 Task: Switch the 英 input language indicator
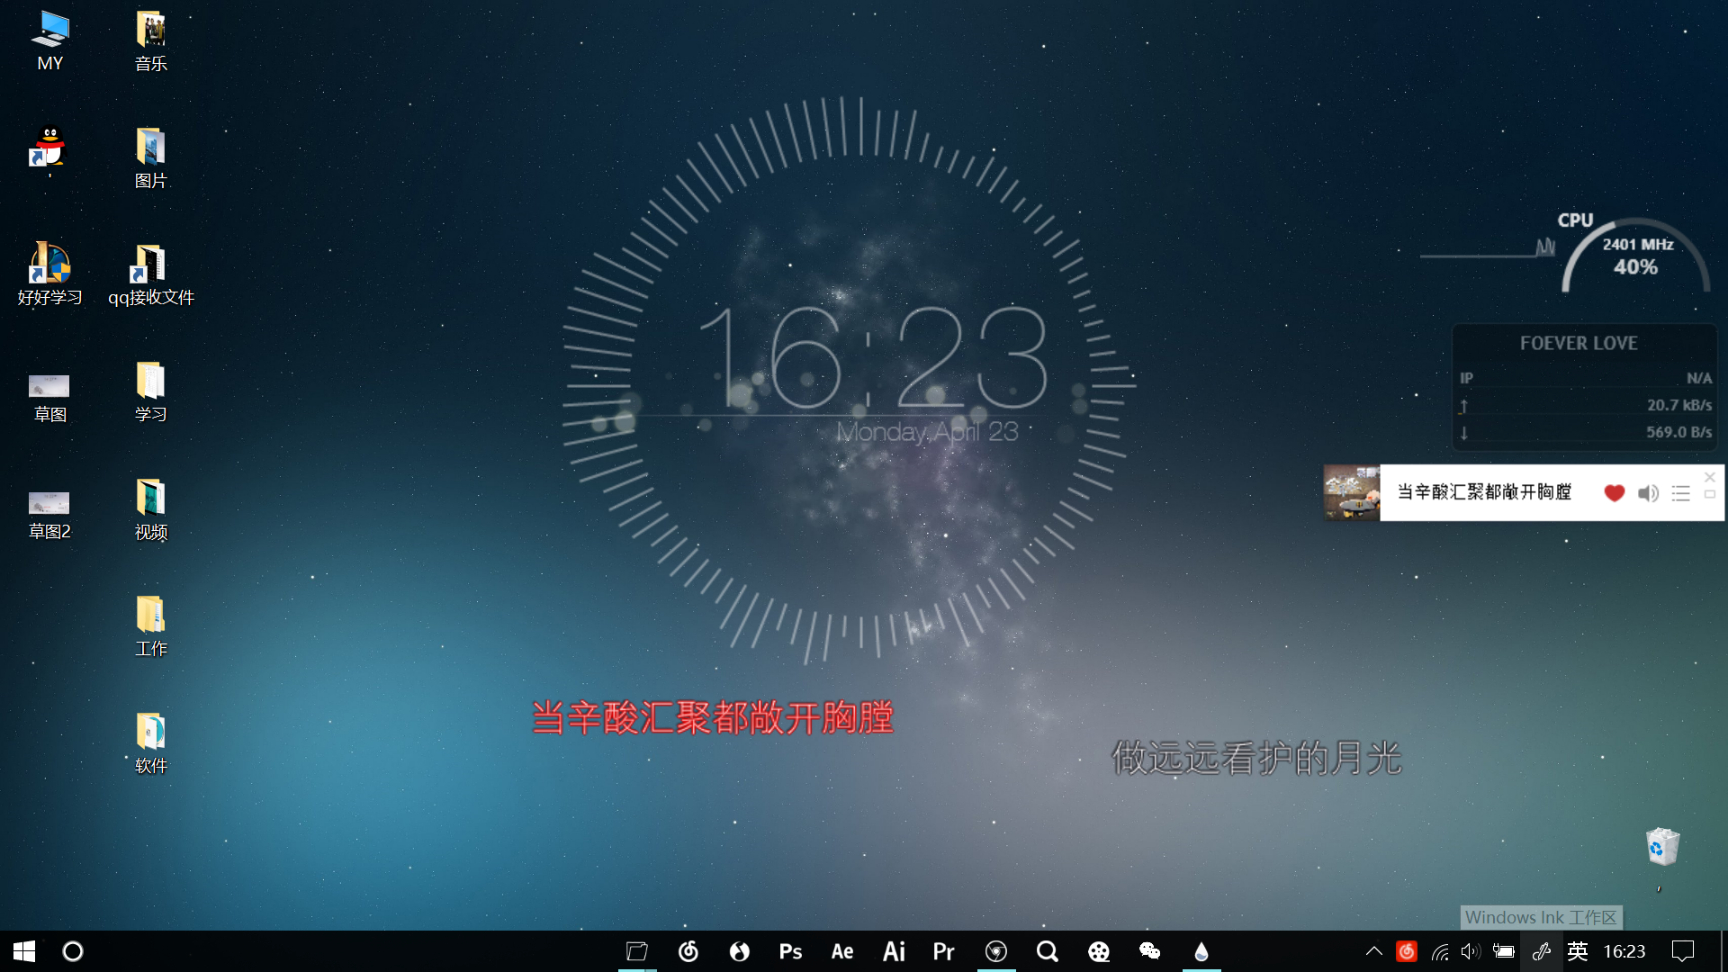1578,951
